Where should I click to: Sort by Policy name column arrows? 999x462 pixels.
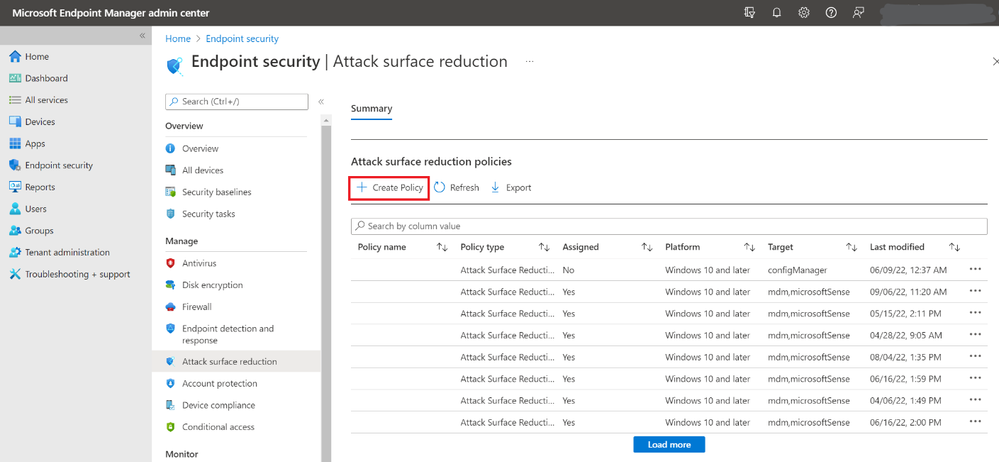pos(442,247)
